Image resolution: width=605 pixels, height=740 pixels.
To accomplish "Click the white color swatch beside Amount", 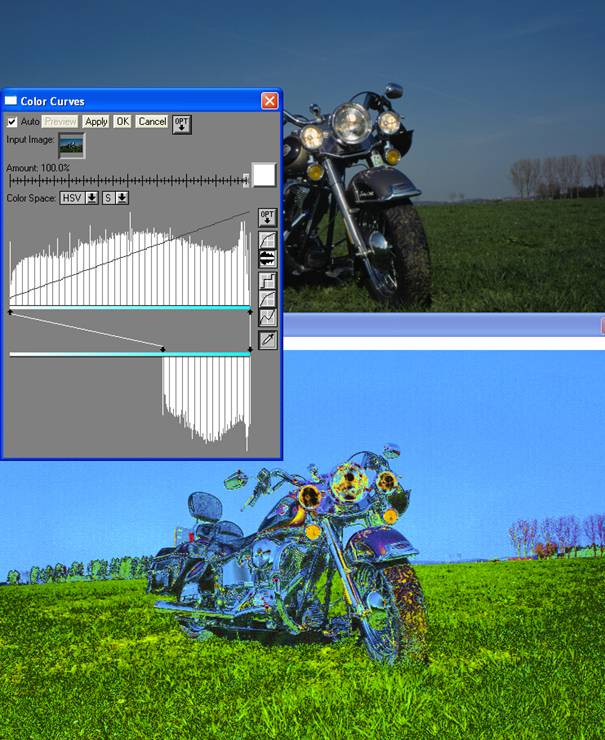I will 264,175.
